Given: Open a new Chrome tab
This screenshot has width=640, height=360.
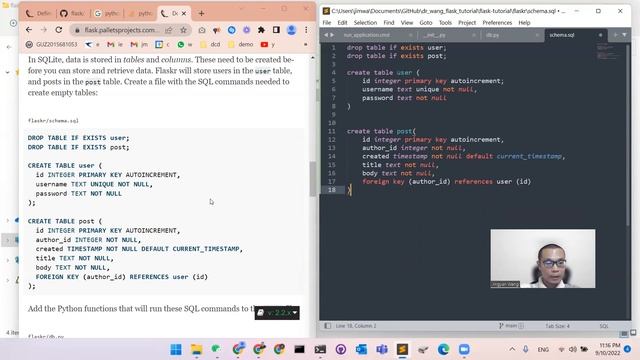Looking at the screenshot, I should [201, 13].
